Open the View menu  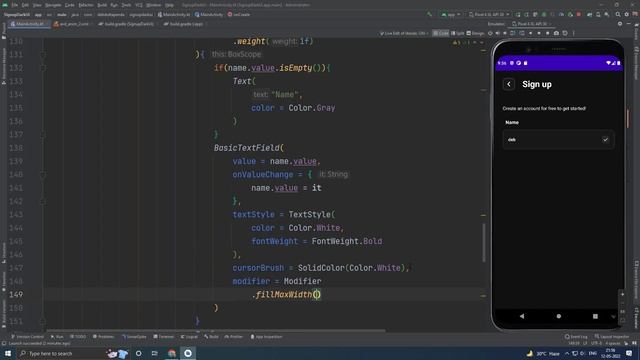(37, 5)
